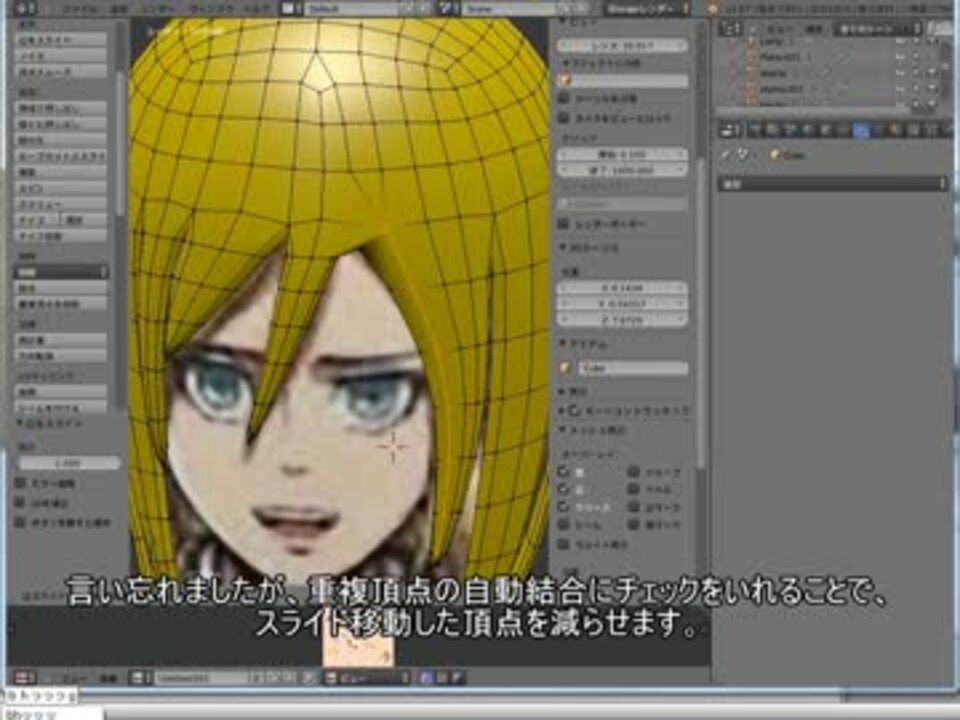Collapse the メッシュ表示 panel

point(563,430)
